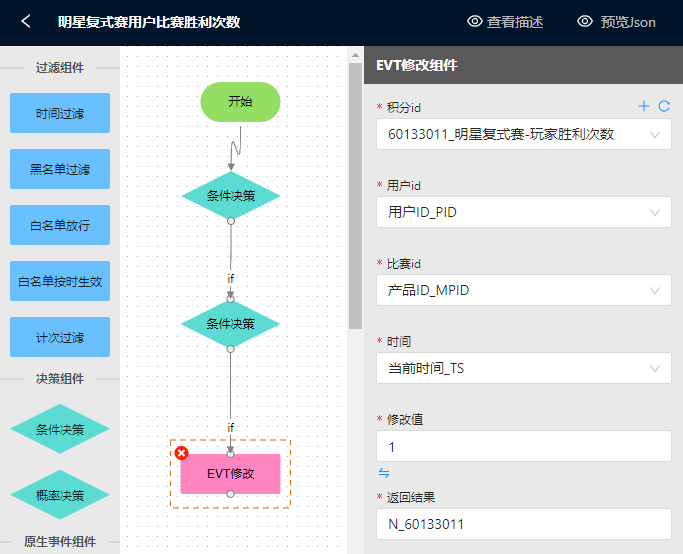Click the 修改值 input field
Viewport: 683px width, 554px height.
[x=523, y=446]
